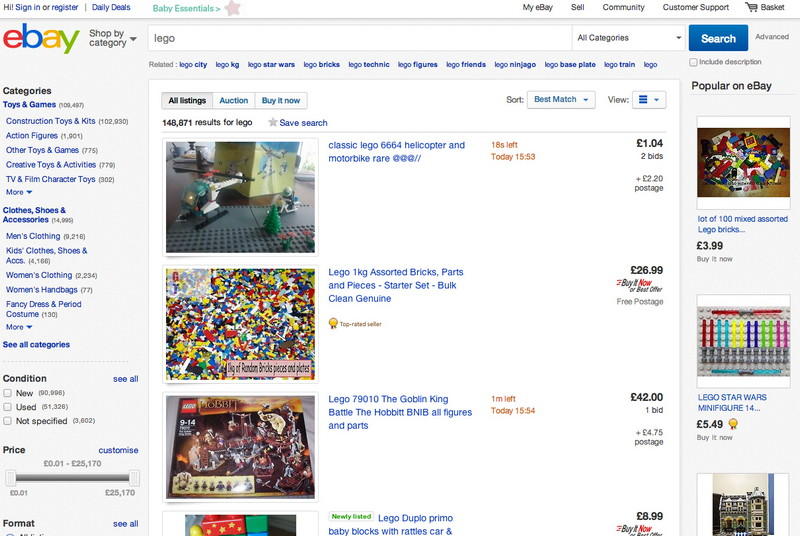Viewport: 800px width, 536px height.
Task: Click the Top-rated seller badge icon
Action: pos(333,323)
